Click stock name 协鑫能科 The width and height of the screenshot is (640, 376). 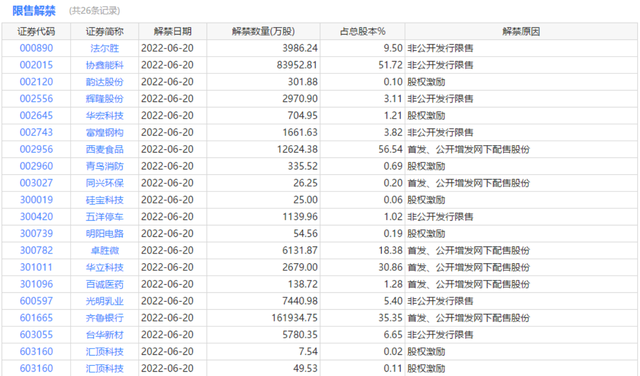(104, 65)
